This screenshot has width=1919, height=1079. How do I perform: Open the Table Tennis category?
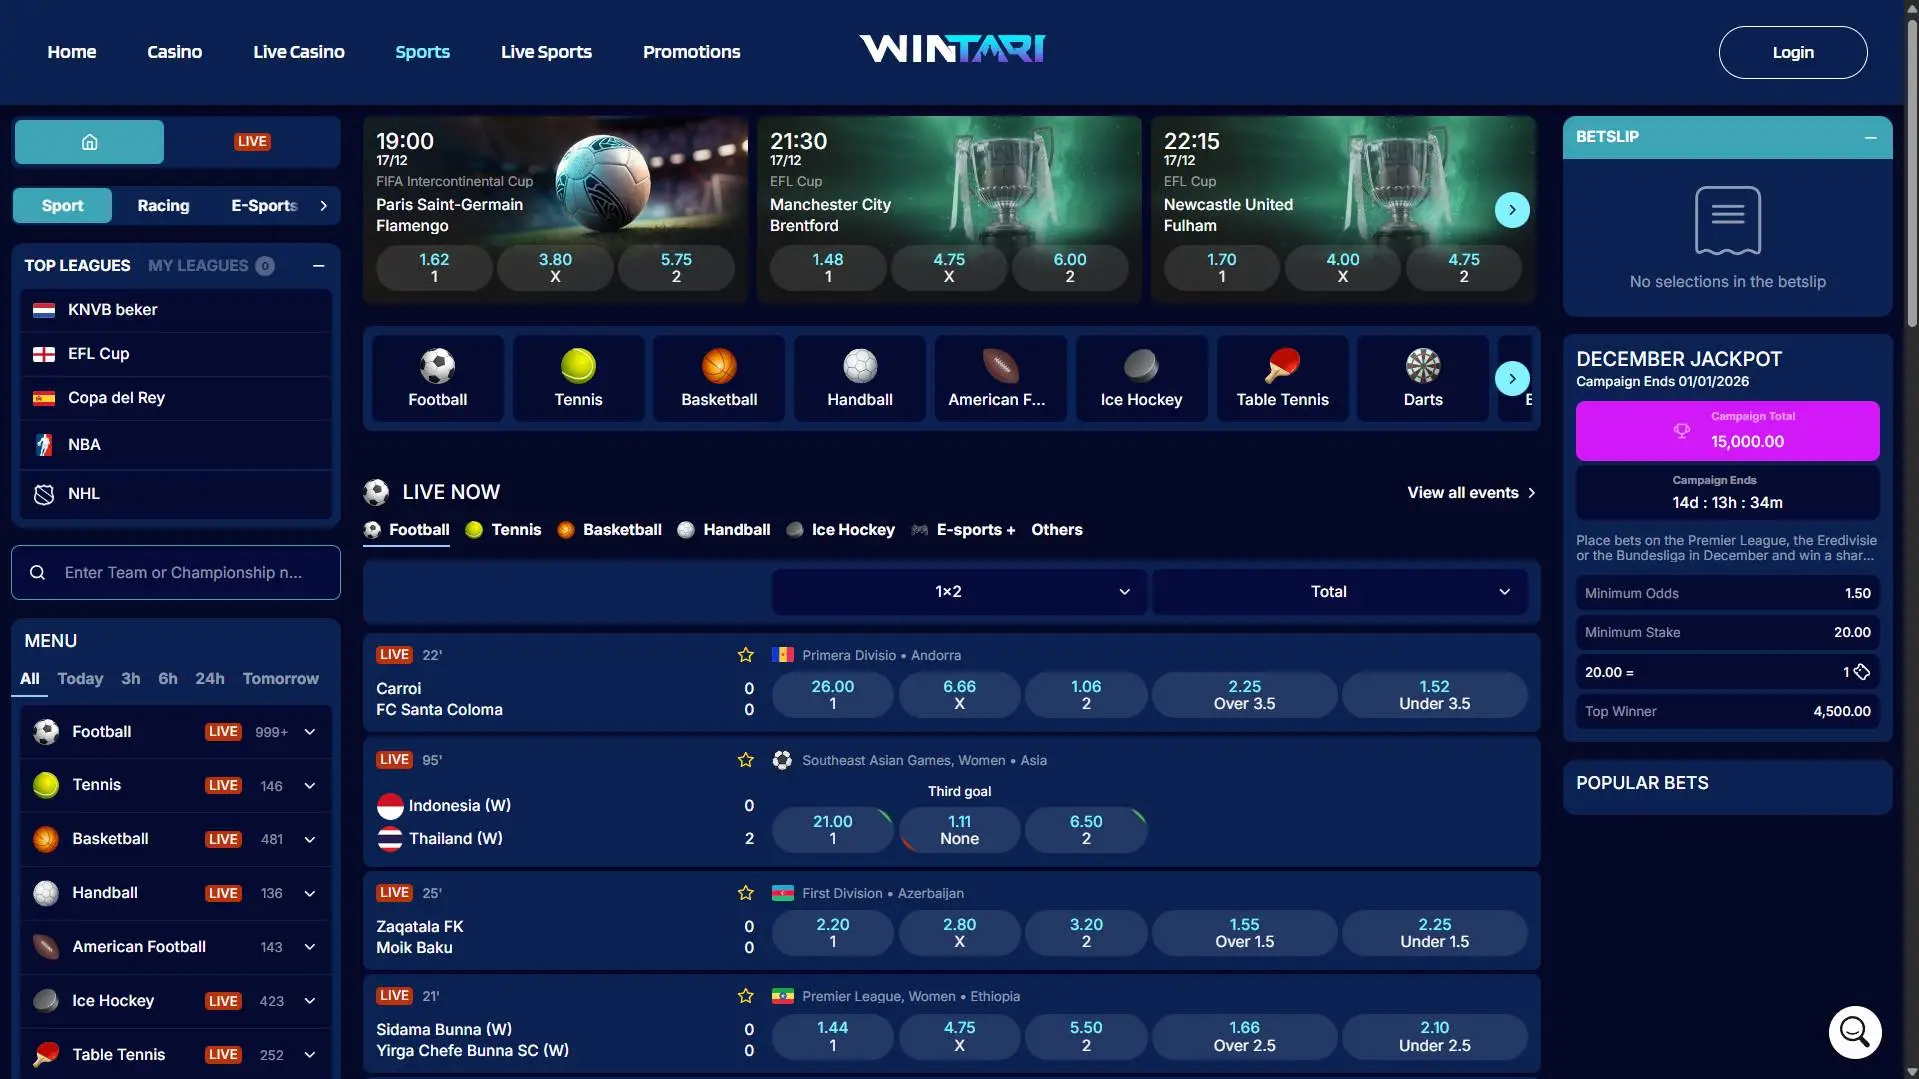(1282, 378)
